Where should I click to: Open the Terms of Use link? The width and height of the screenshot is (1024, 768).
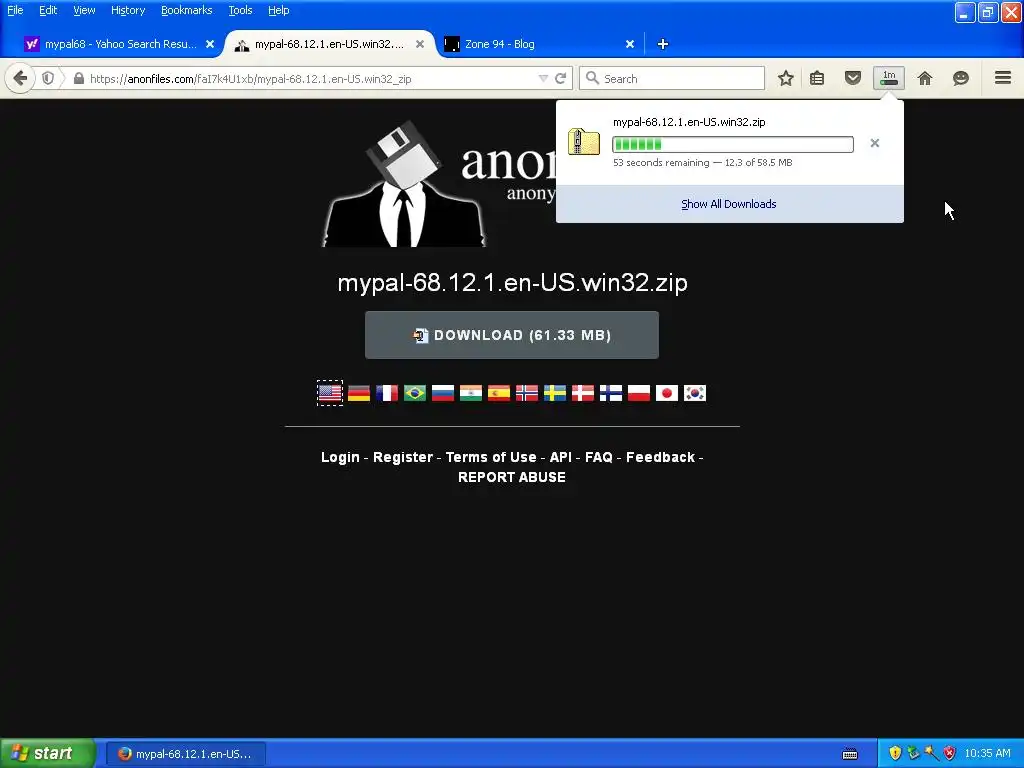491,457
